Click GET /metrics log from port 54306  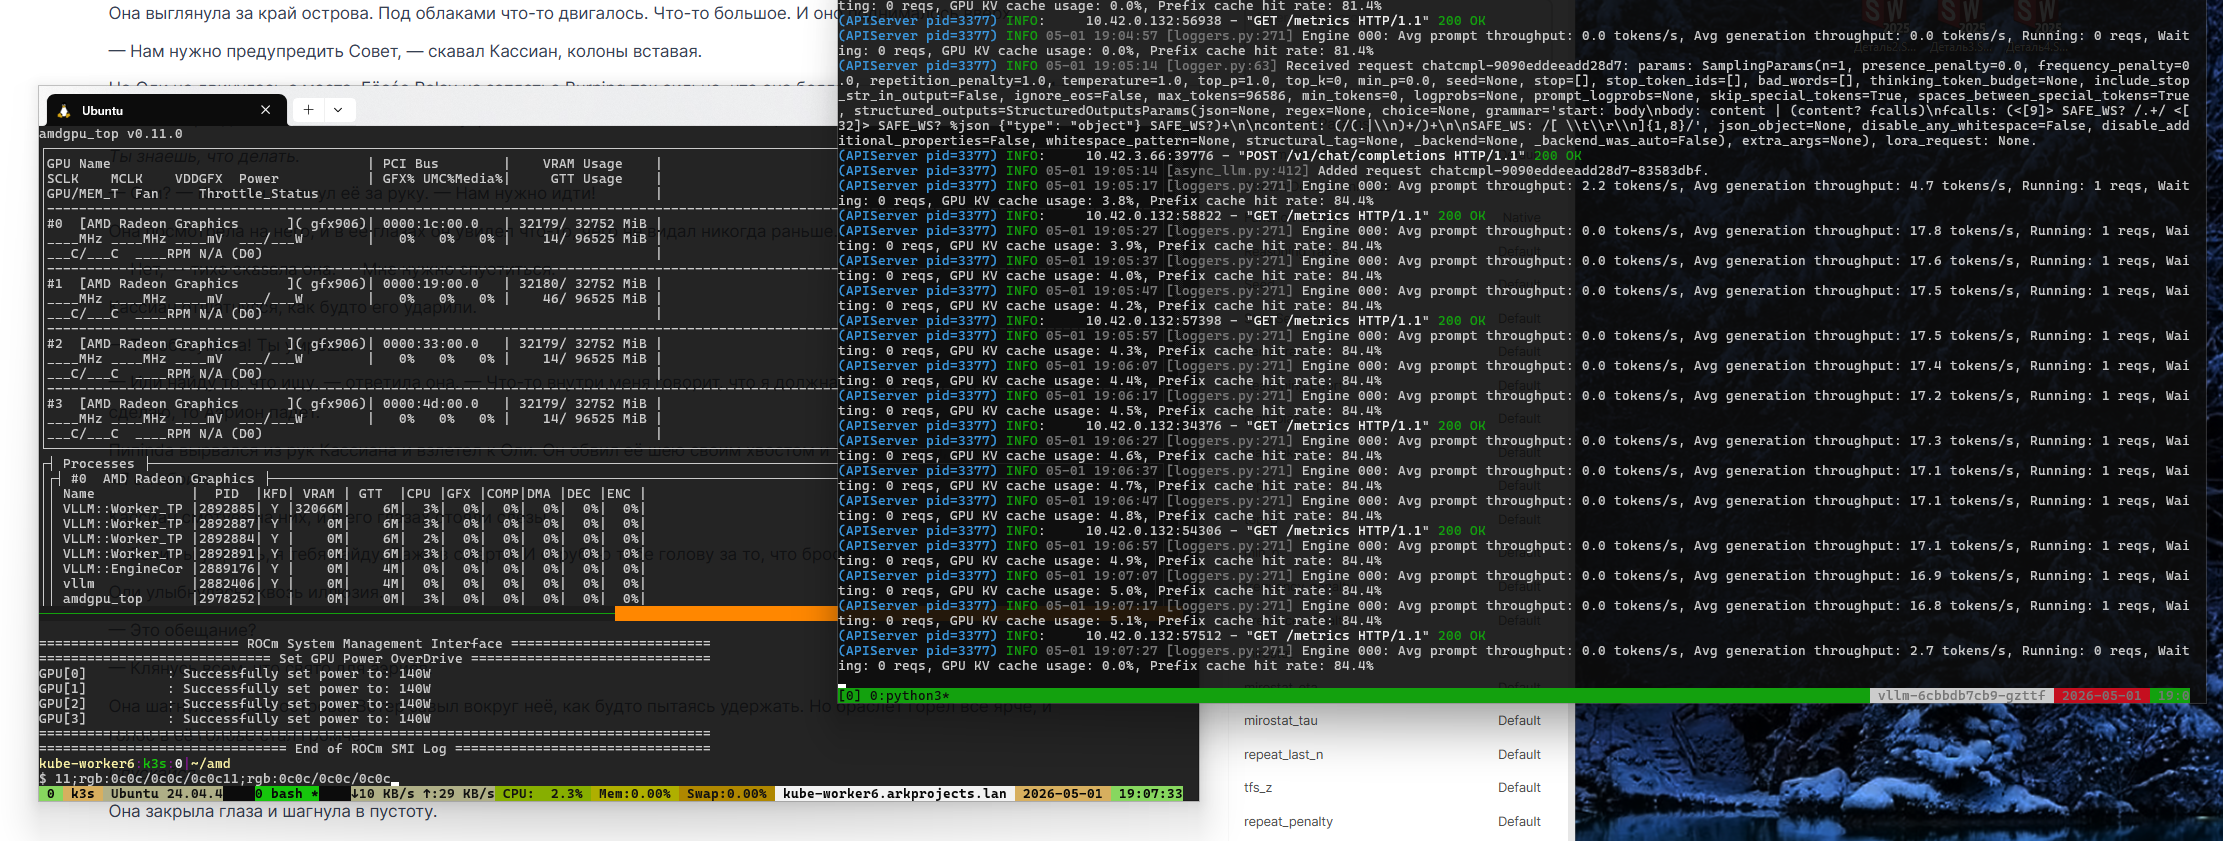tap(1162, 531)
